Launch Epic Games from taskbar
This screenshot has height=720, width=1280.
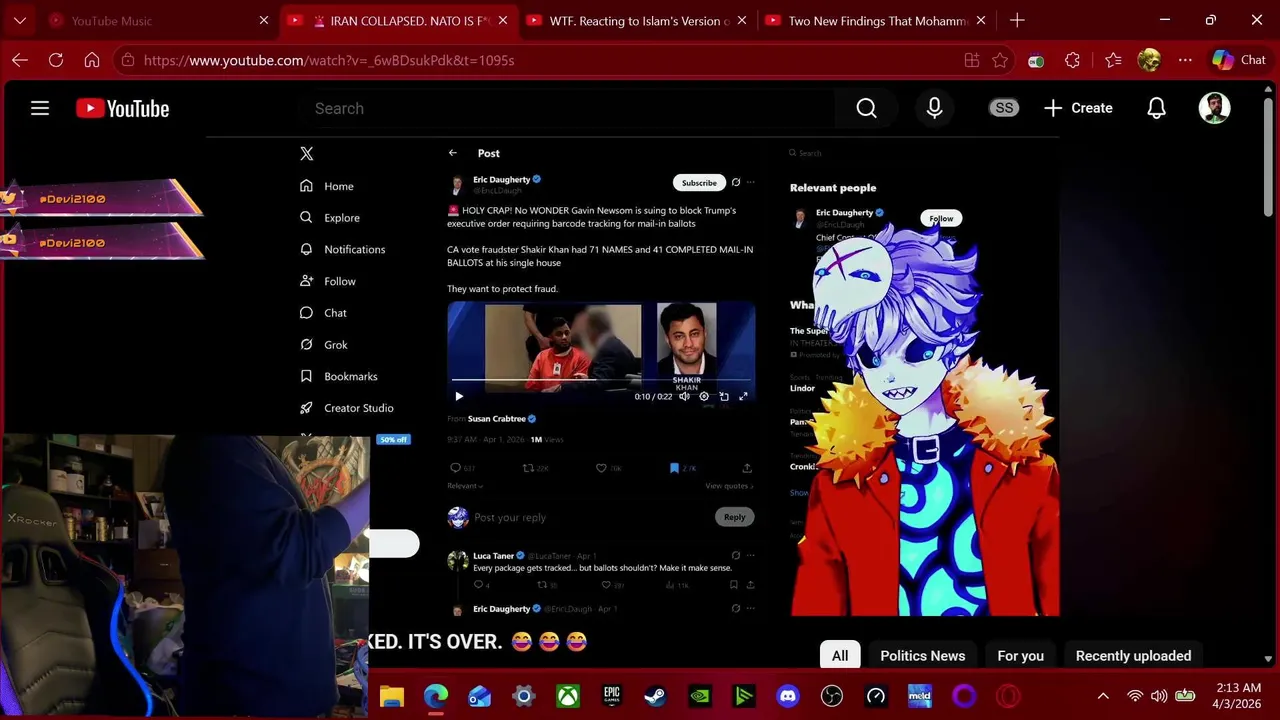coord(611,696)
